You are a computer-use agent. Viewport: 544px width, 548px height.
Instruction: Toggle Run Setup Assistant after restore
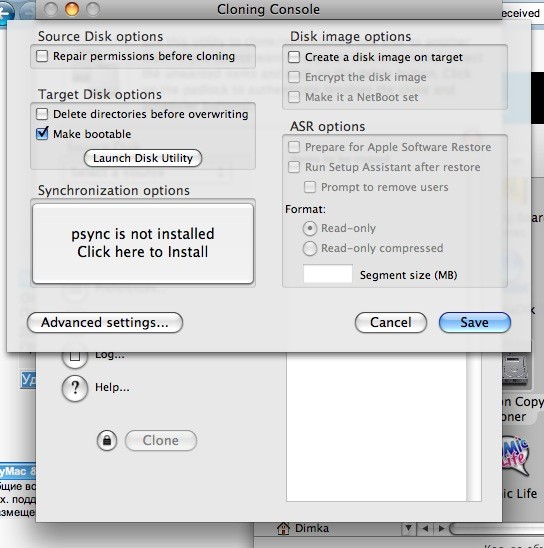[294, 167]
